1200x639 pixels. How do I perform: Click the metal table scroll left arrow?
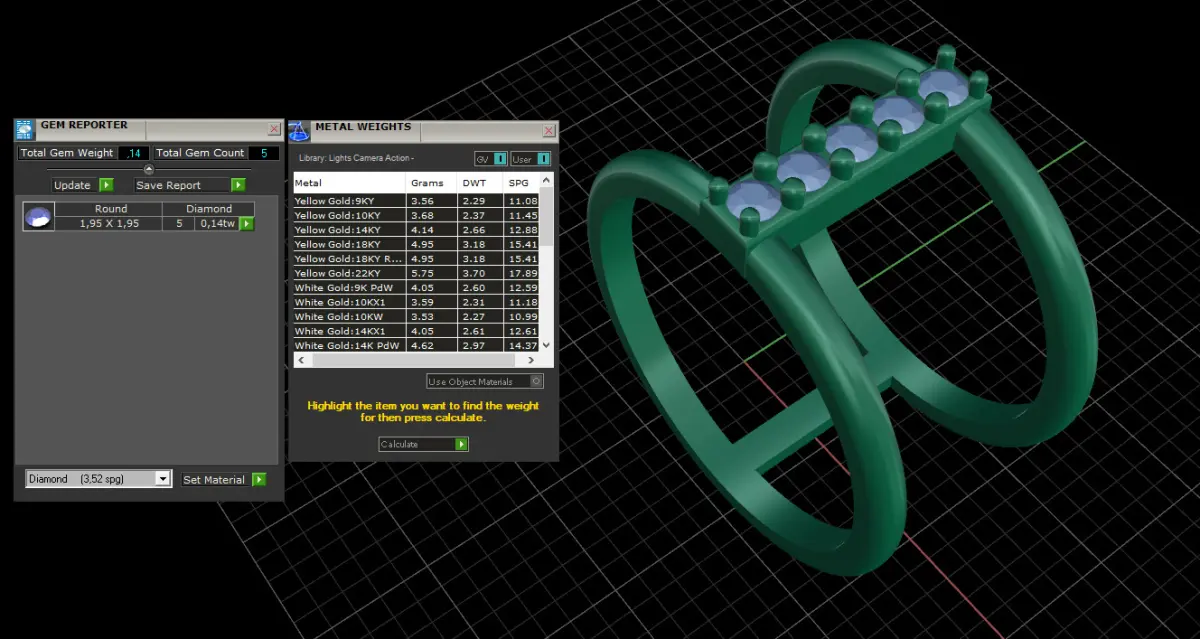tap(300, 358)
